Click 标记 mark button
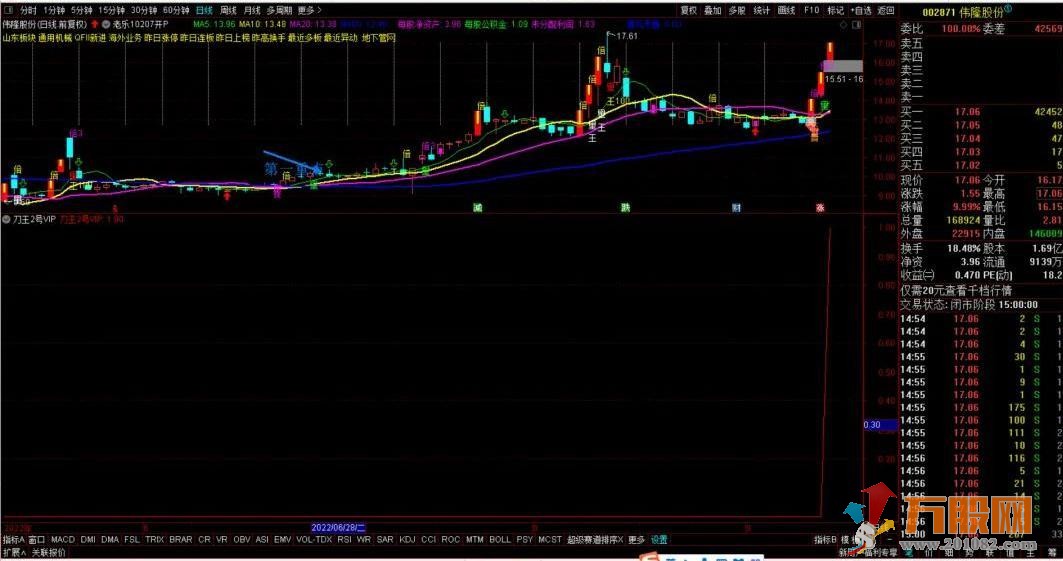Image resolution: width=1063 pixels, height=561 pixels. click(x=836, y=10)
